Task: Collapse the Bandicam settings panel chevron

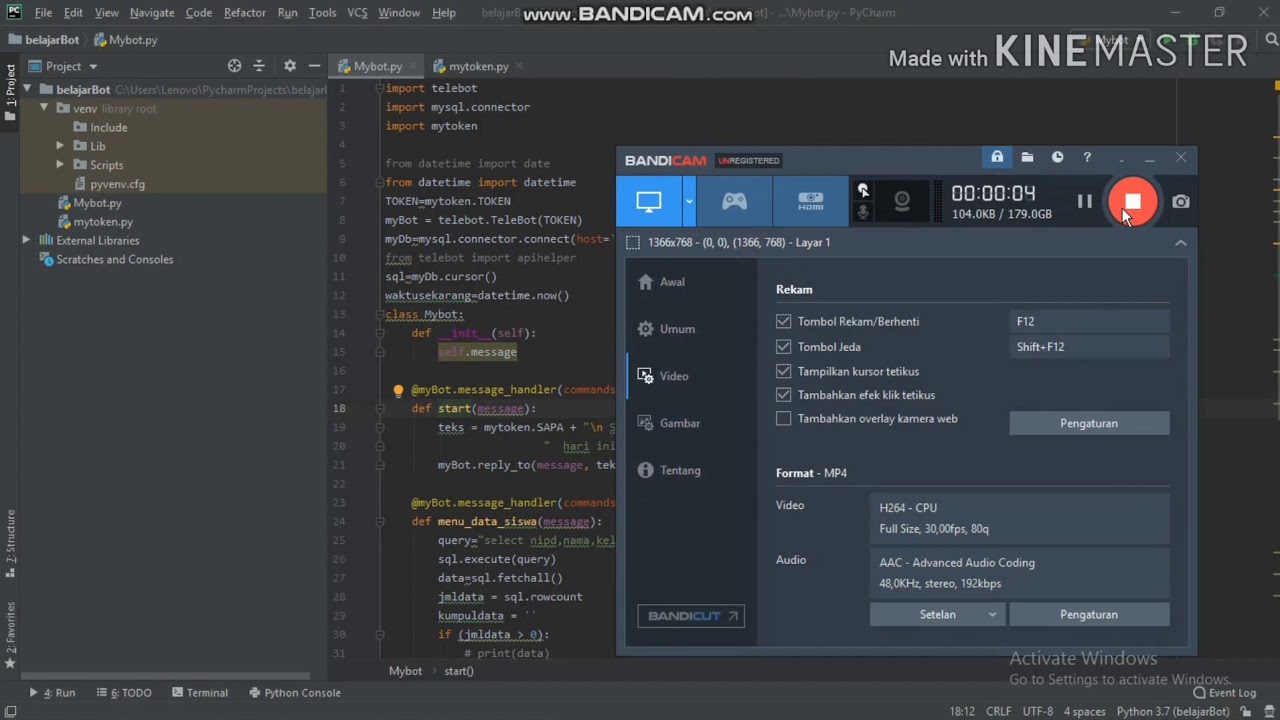Action: pos(1181,243)
